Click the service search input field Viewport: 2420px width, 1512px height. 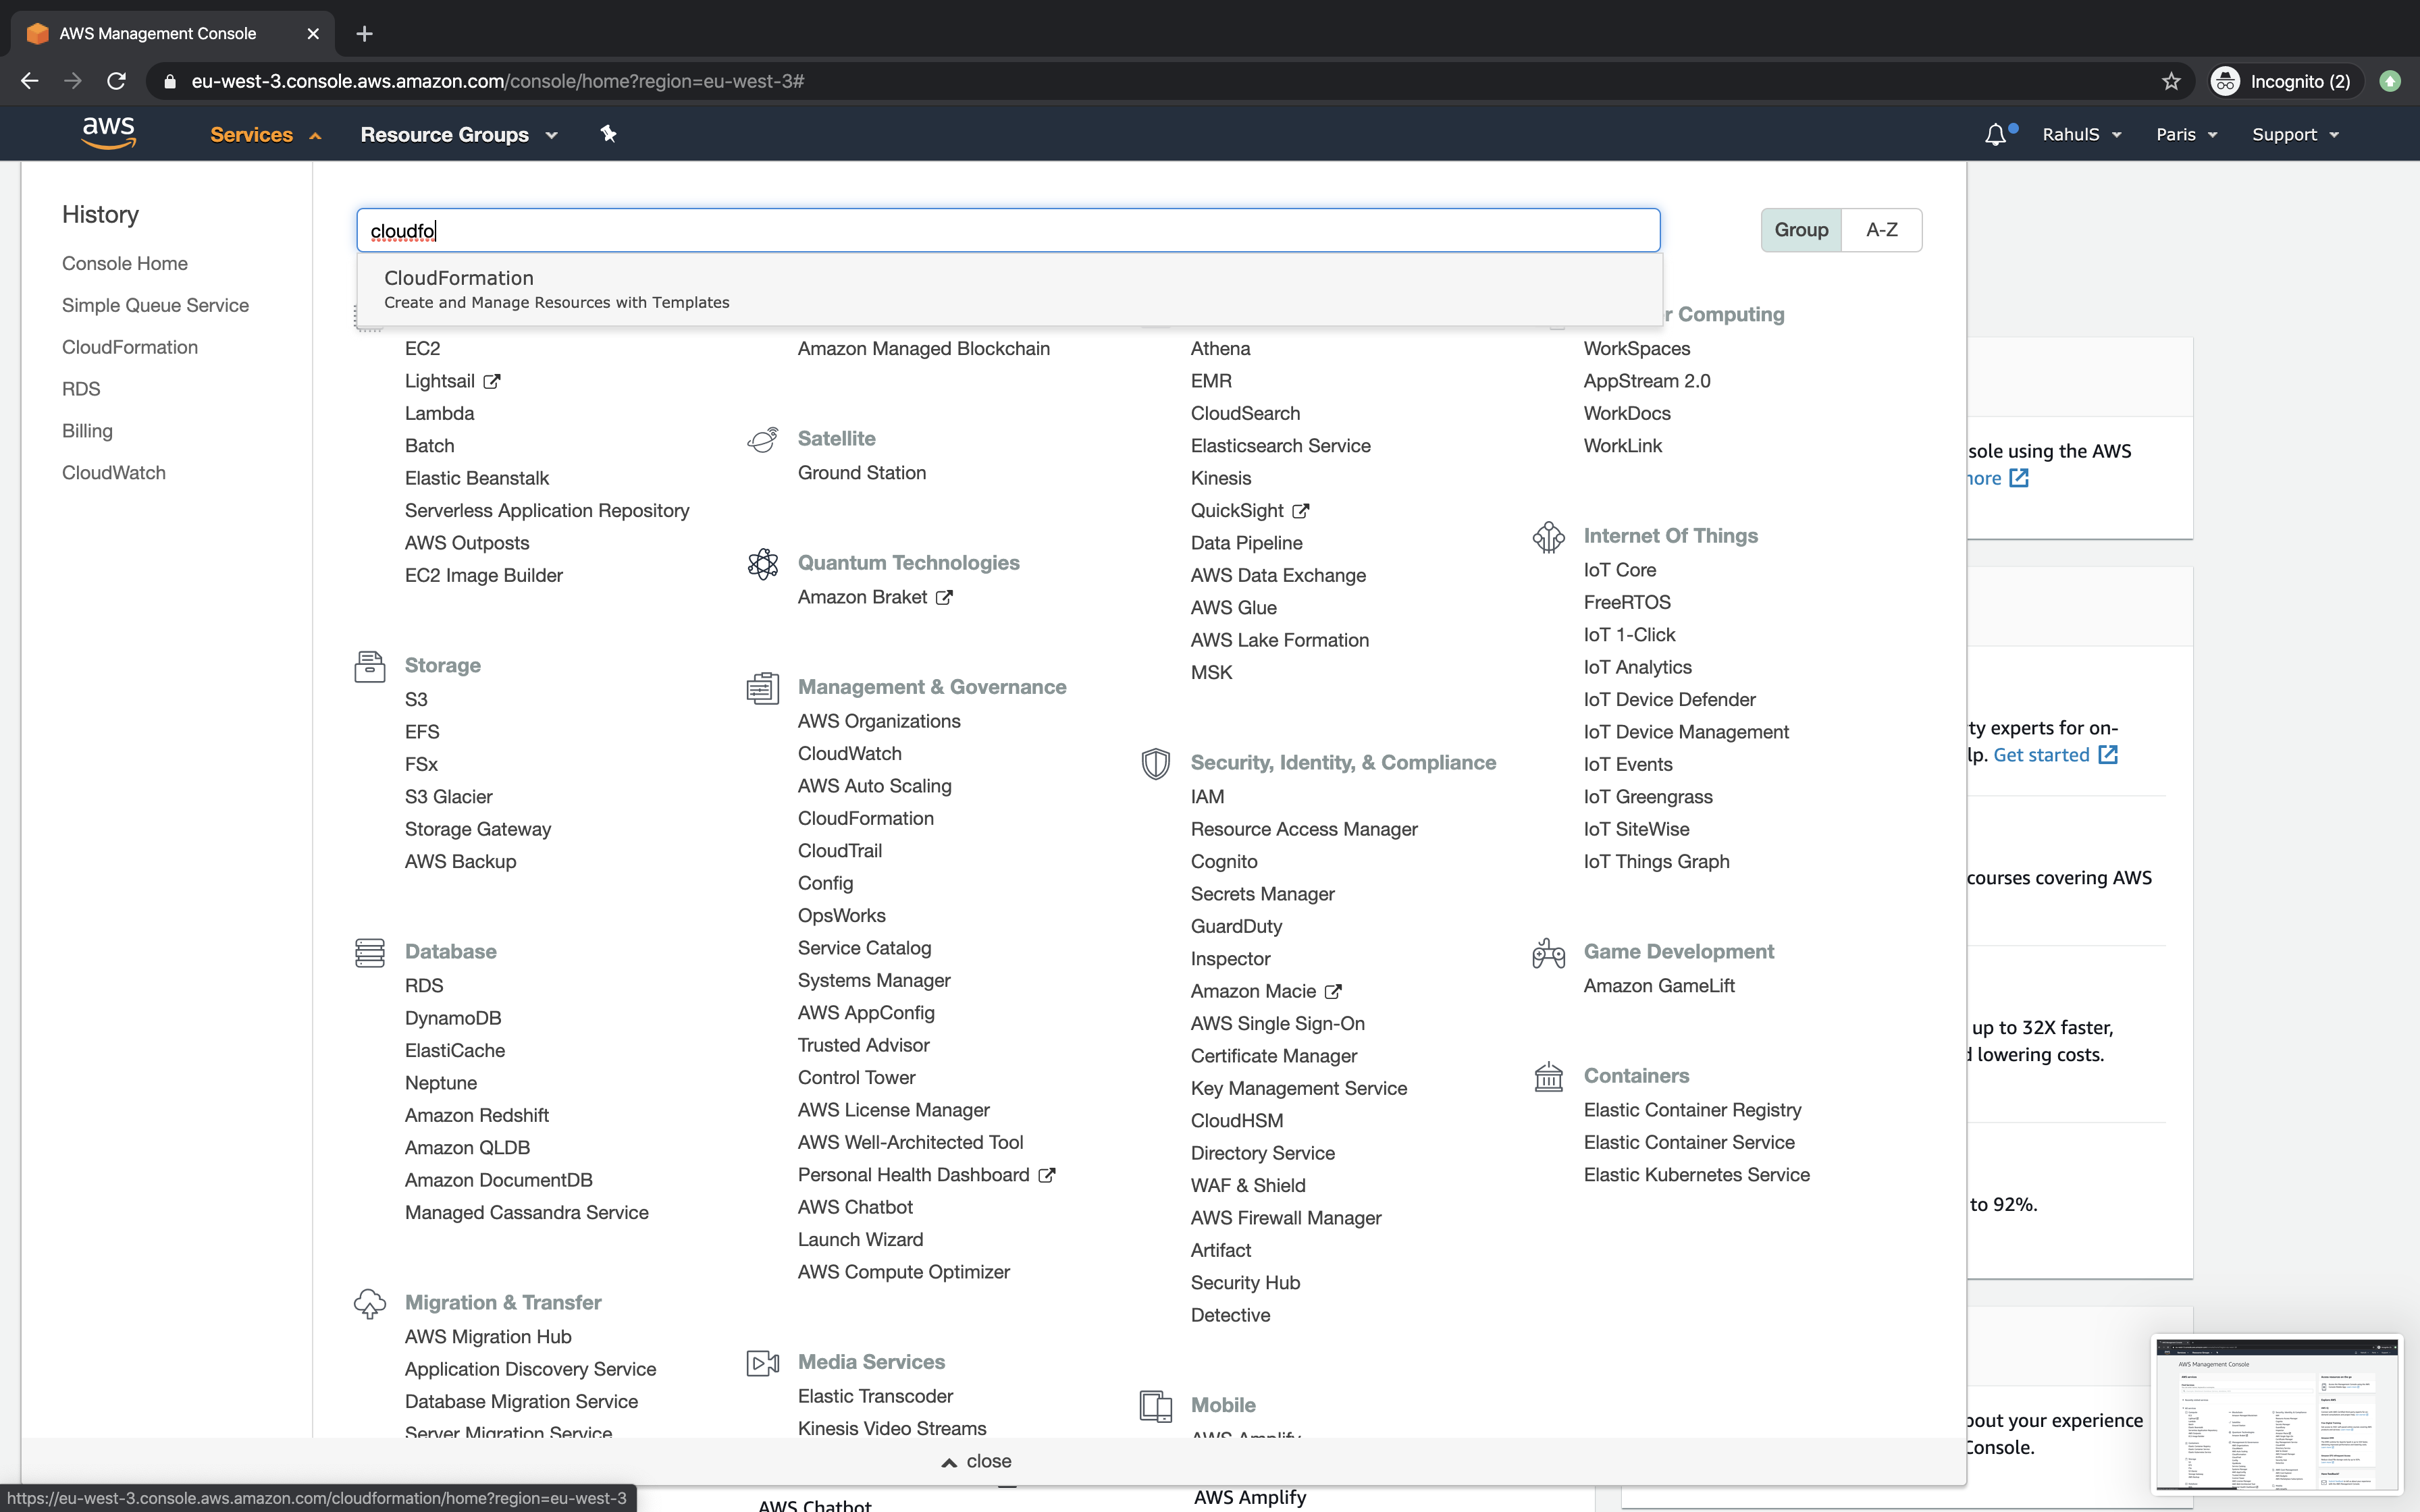[x=1008, y=230]
